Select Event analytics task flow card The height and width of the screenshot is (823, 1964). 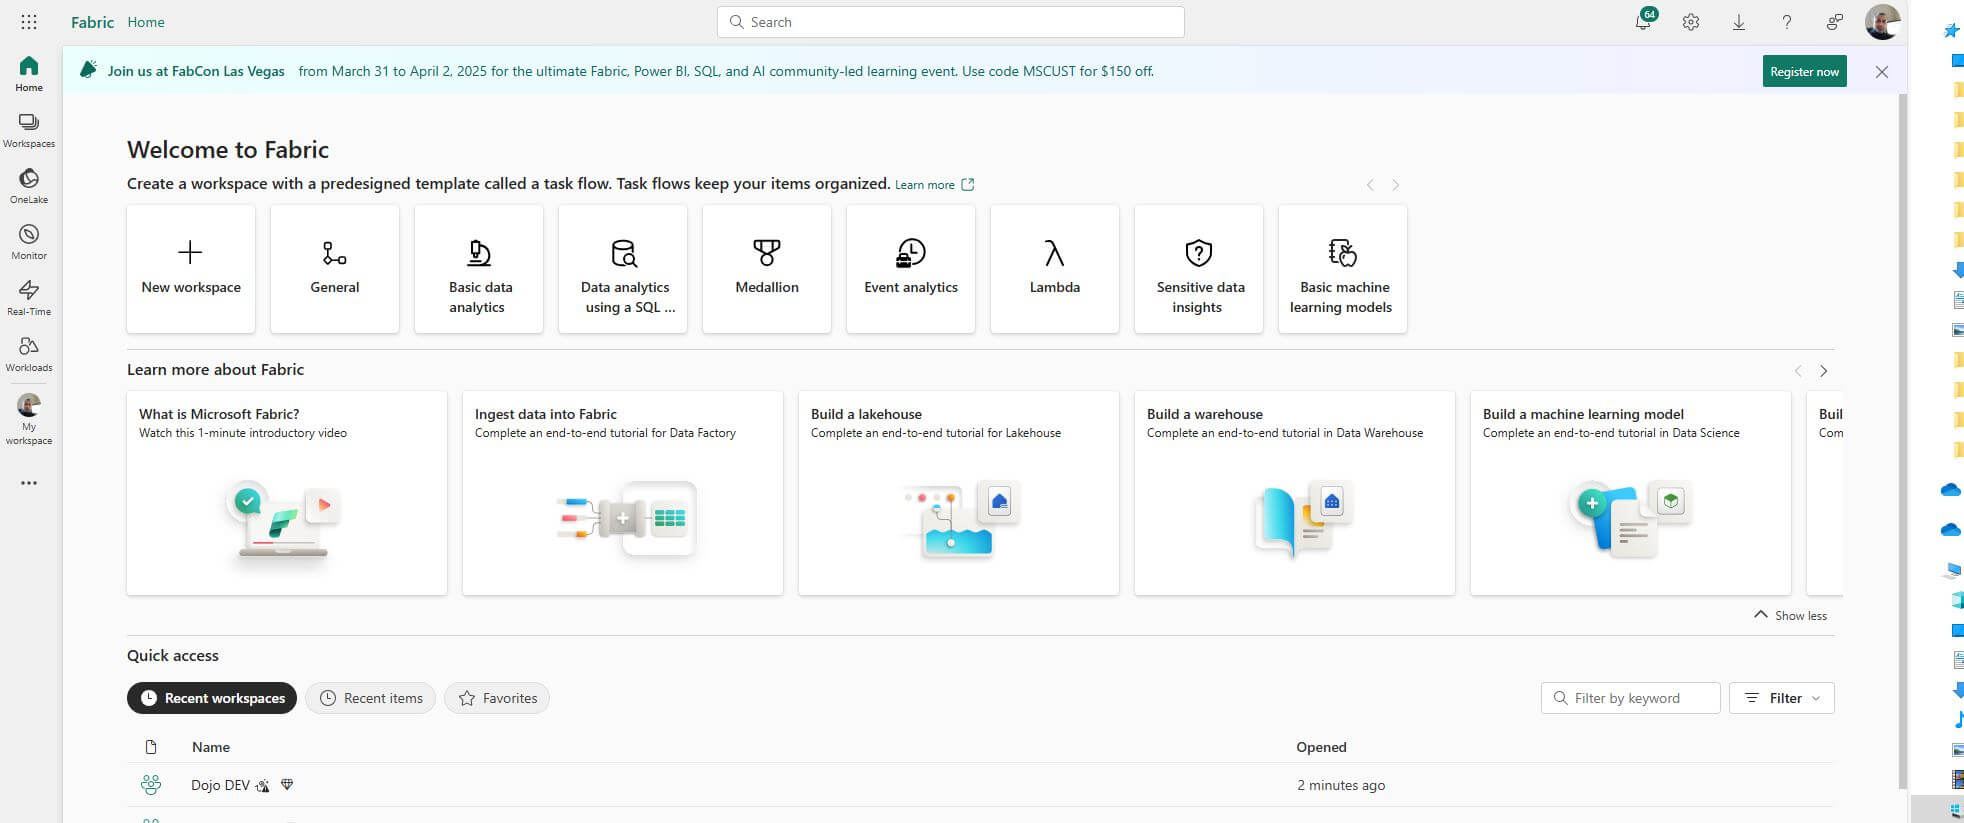pos(911,269)
